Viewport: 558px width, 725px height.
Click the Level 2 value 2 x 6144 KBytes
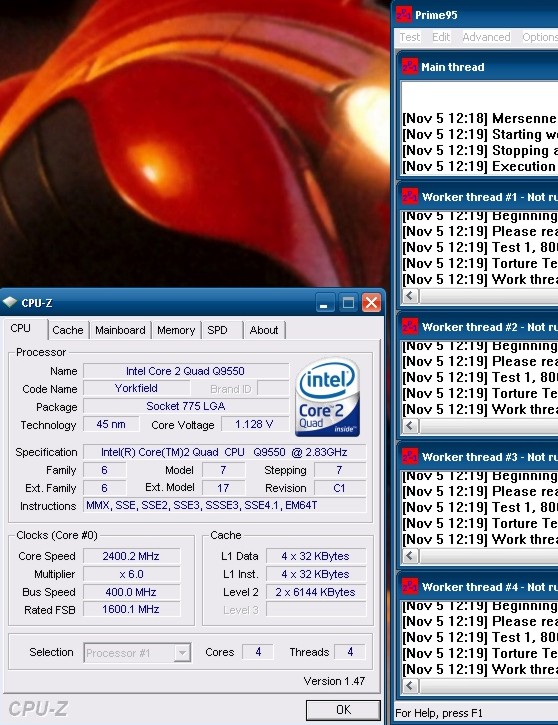coord(316,592)
